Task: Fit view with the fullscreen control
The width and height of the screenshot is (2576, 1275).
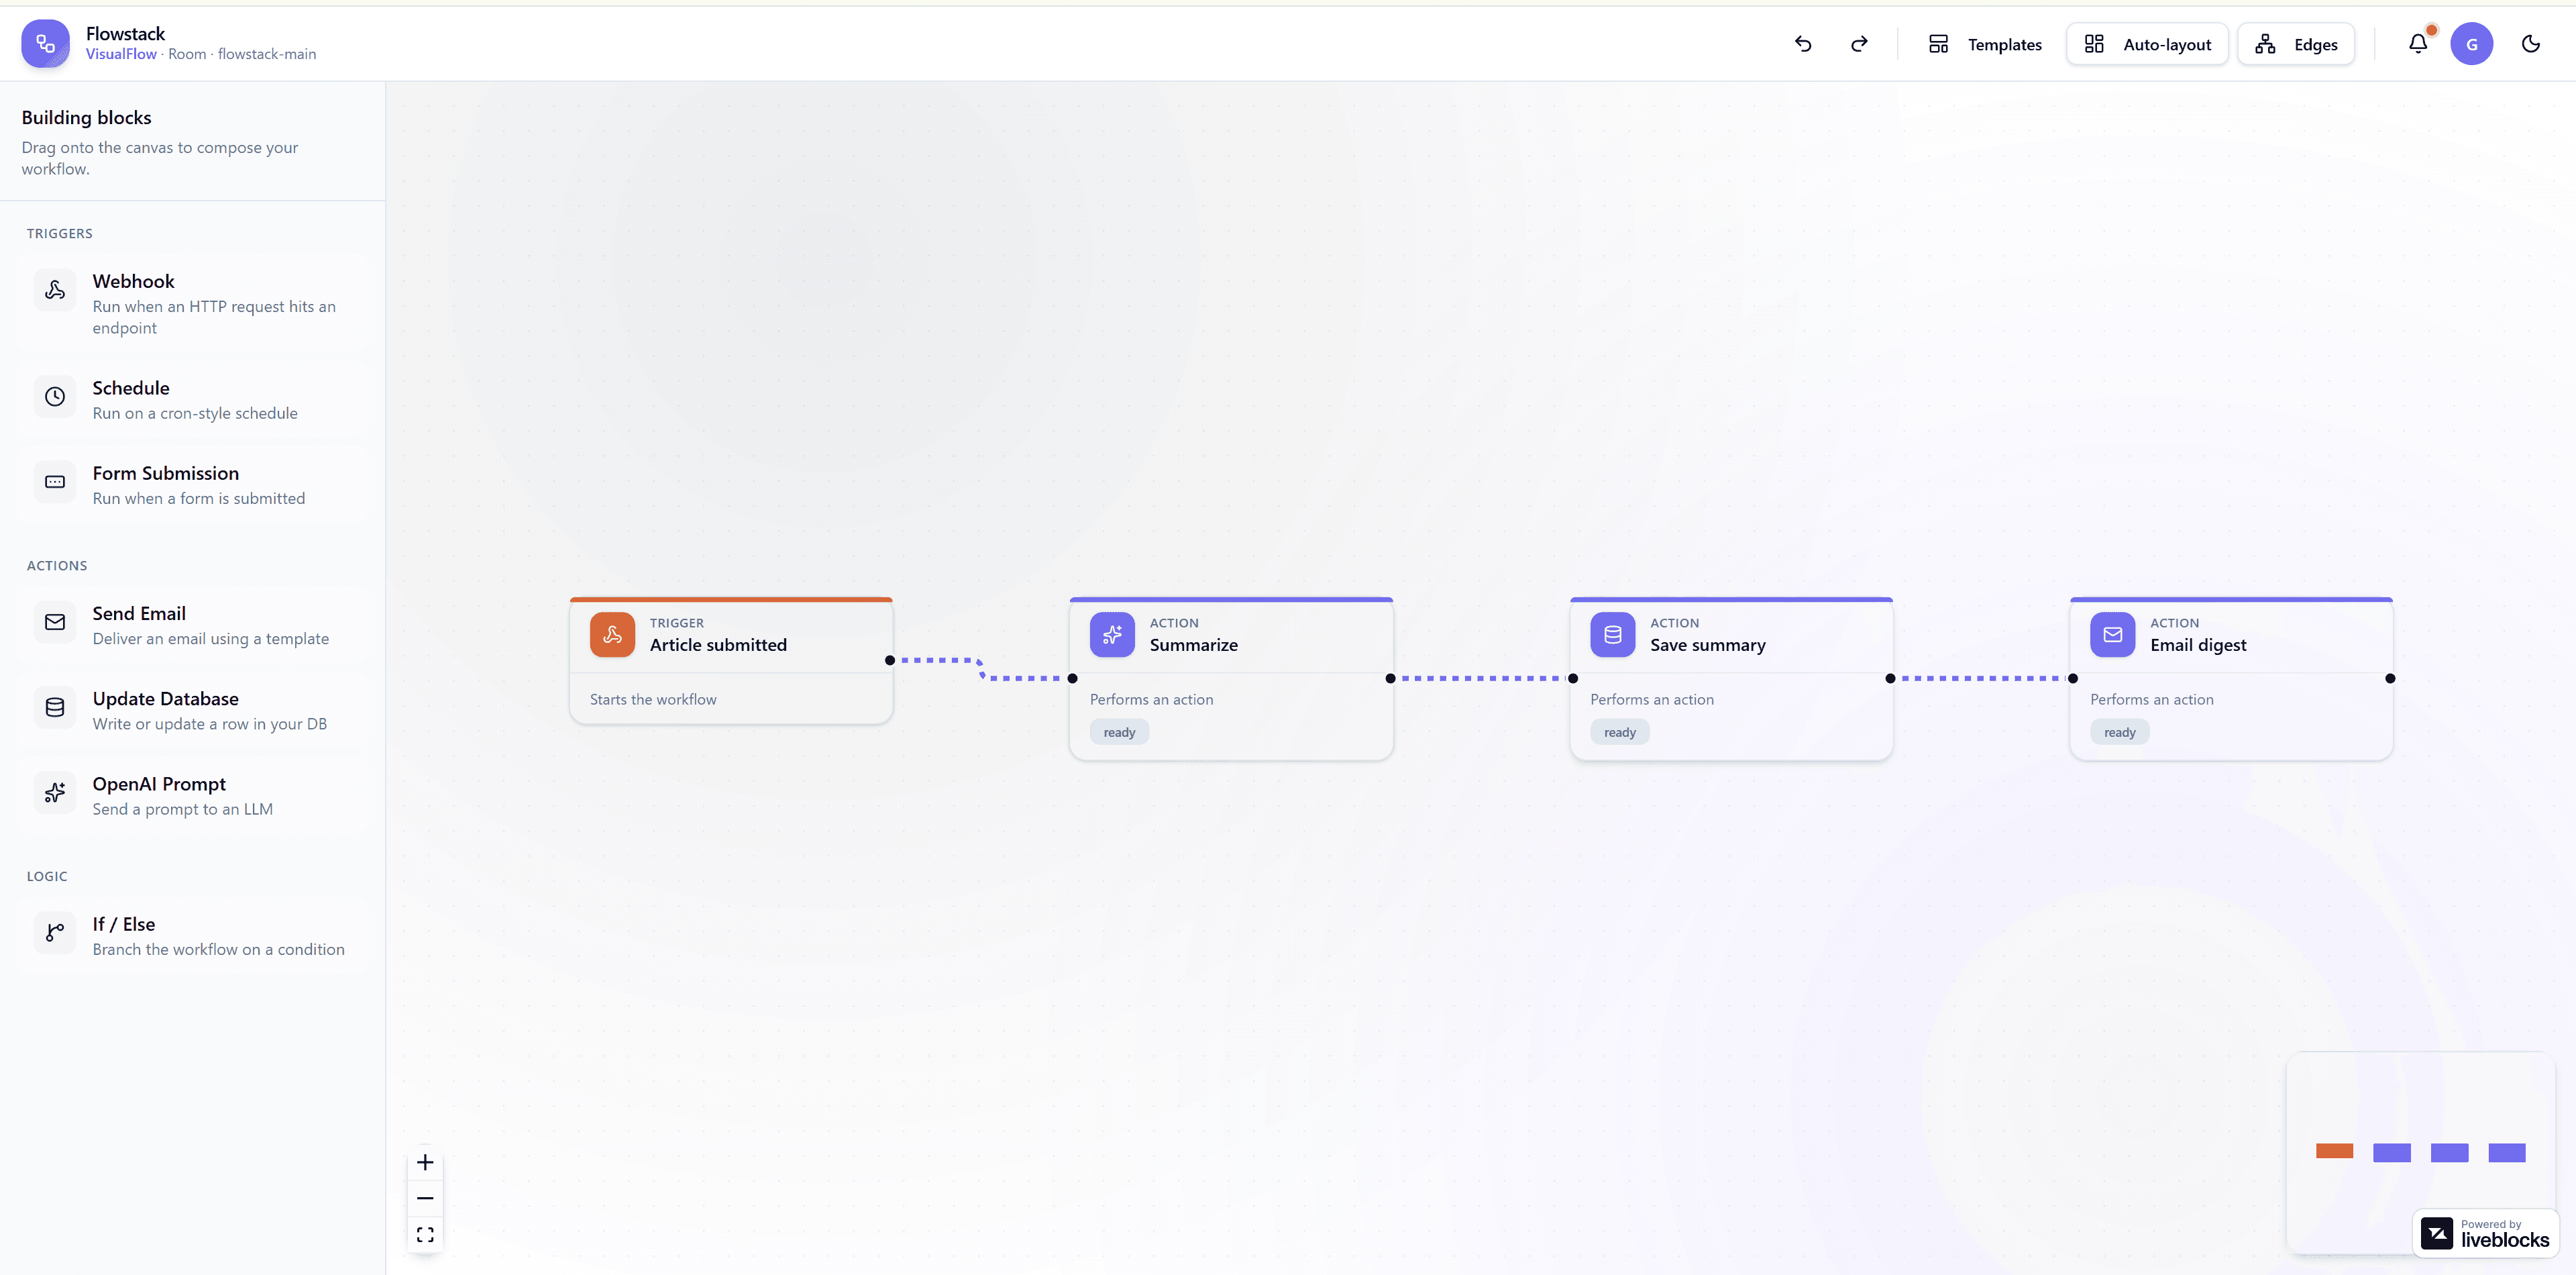Action: pyautogui.click(x=425, y=1234)
